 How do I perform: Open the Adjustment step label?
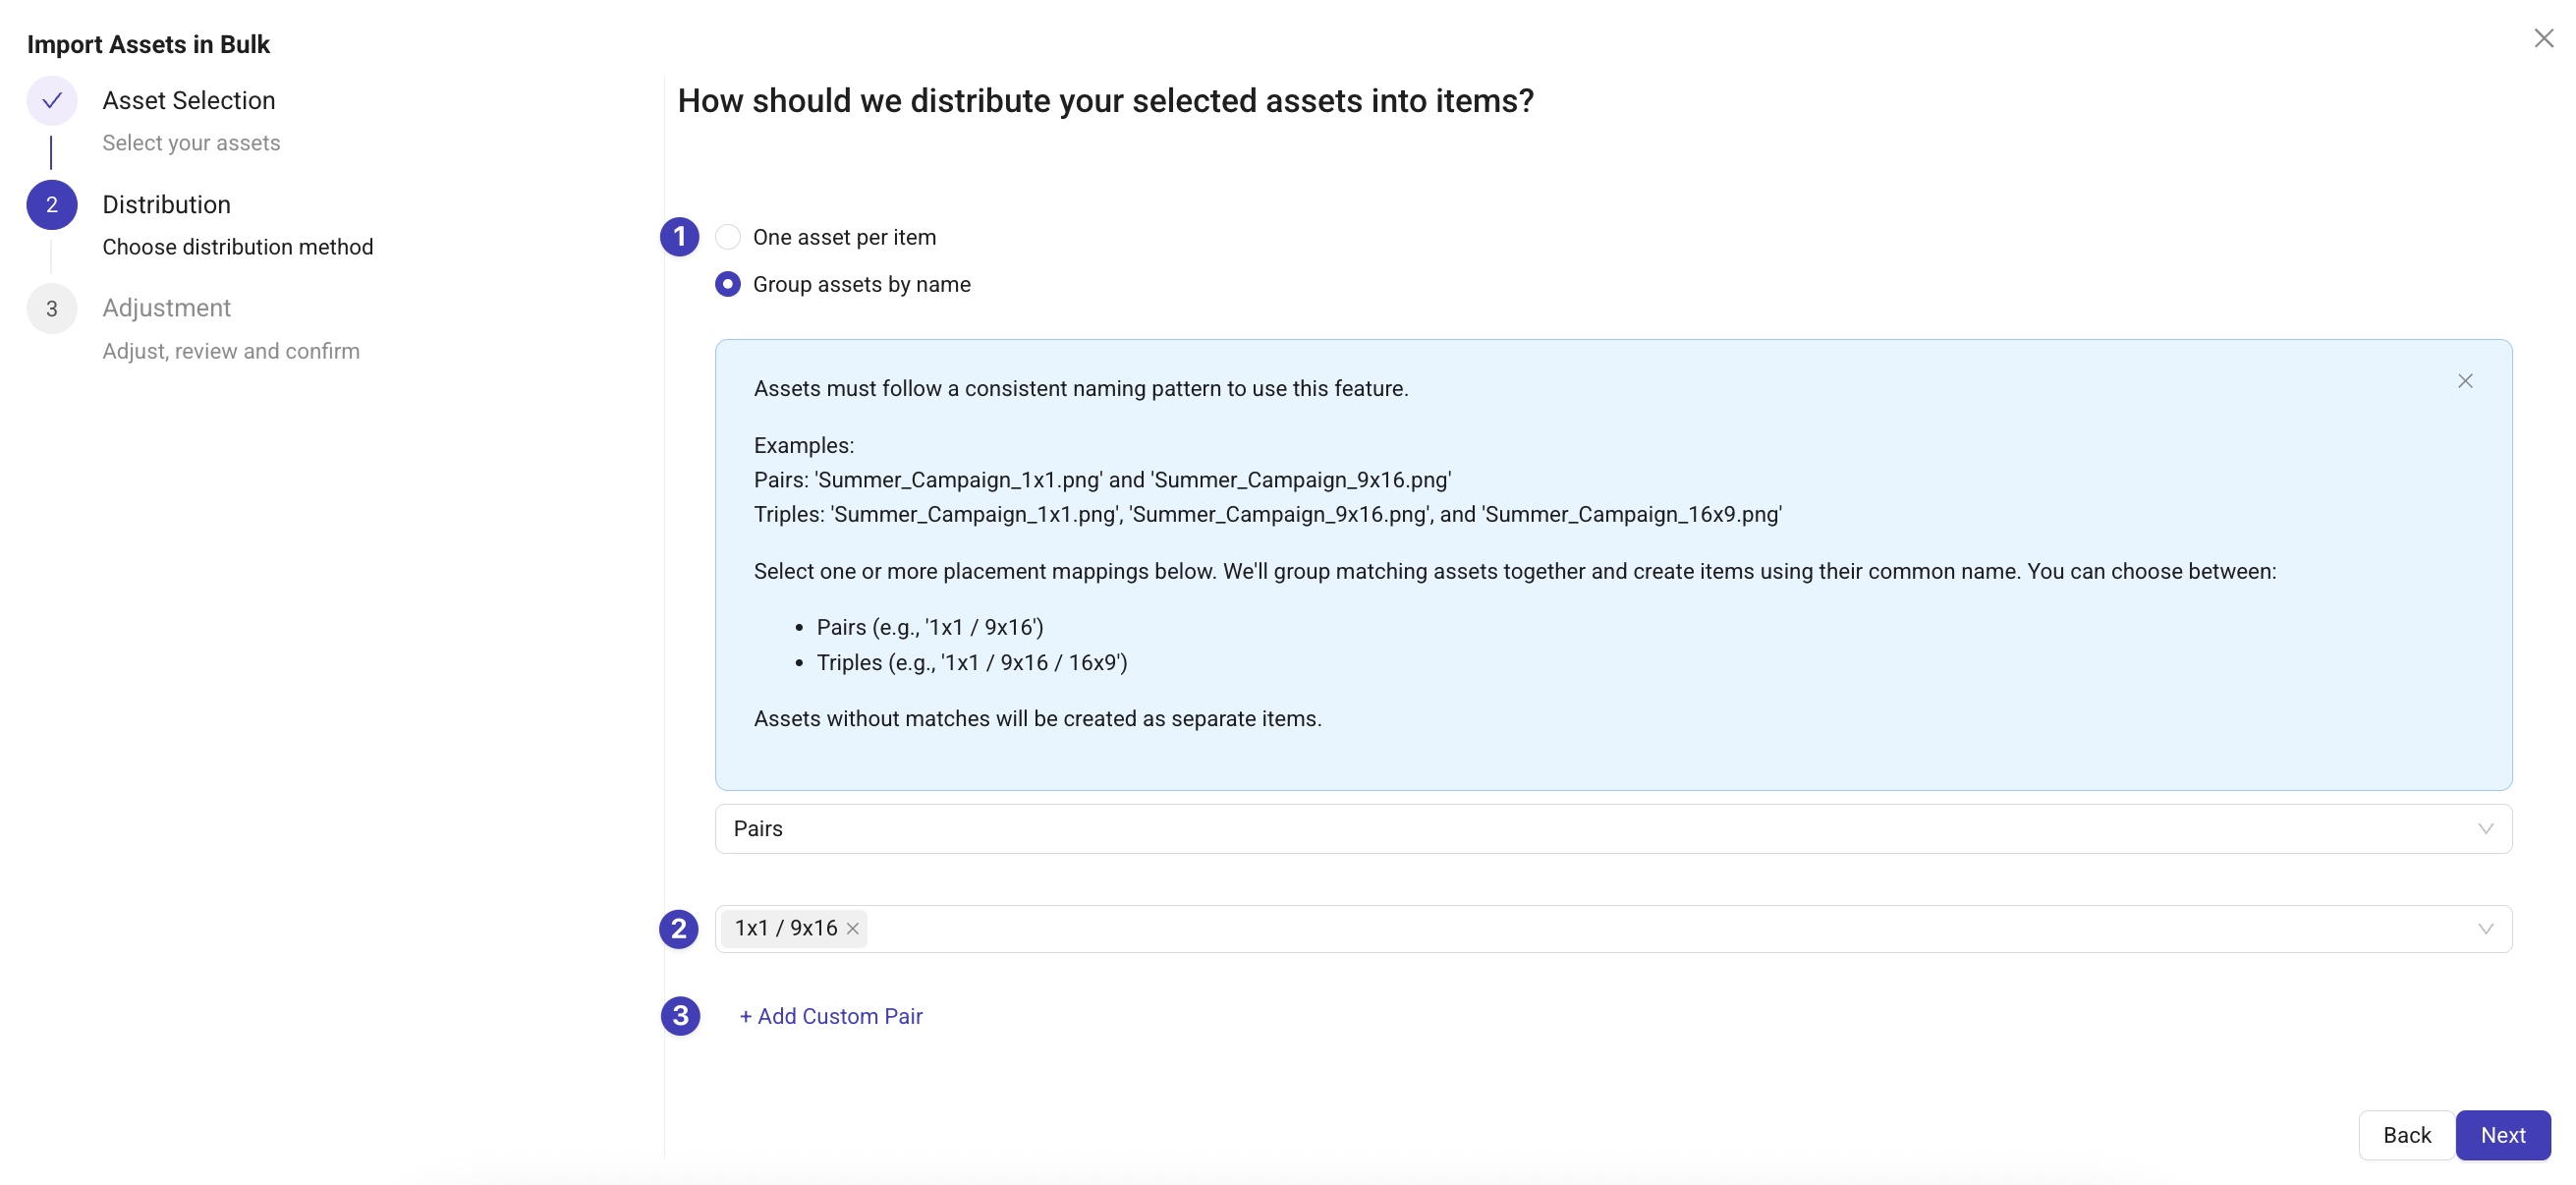pyautogui.click(x=166, y=308)
